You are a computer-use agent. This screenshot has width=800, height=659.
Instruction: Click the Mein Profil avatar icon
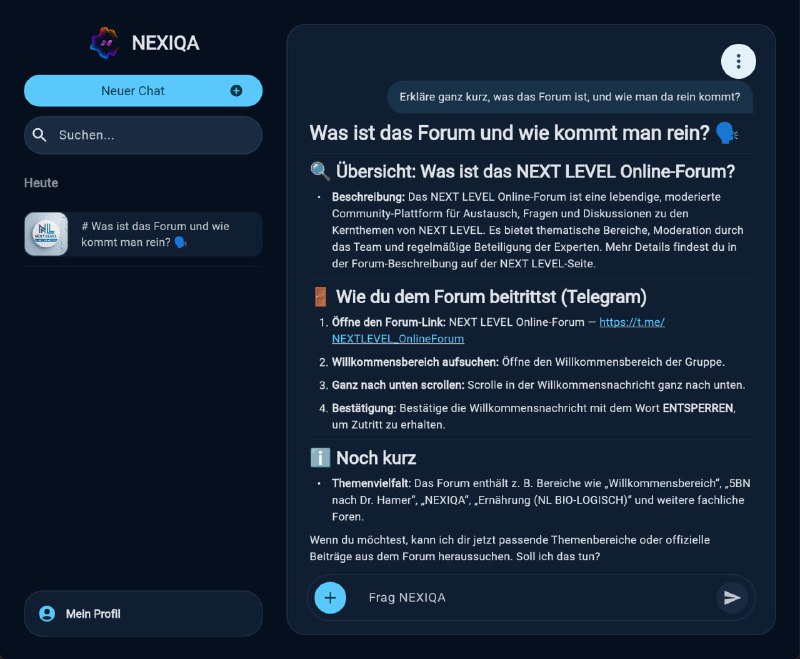coord(47,614)
